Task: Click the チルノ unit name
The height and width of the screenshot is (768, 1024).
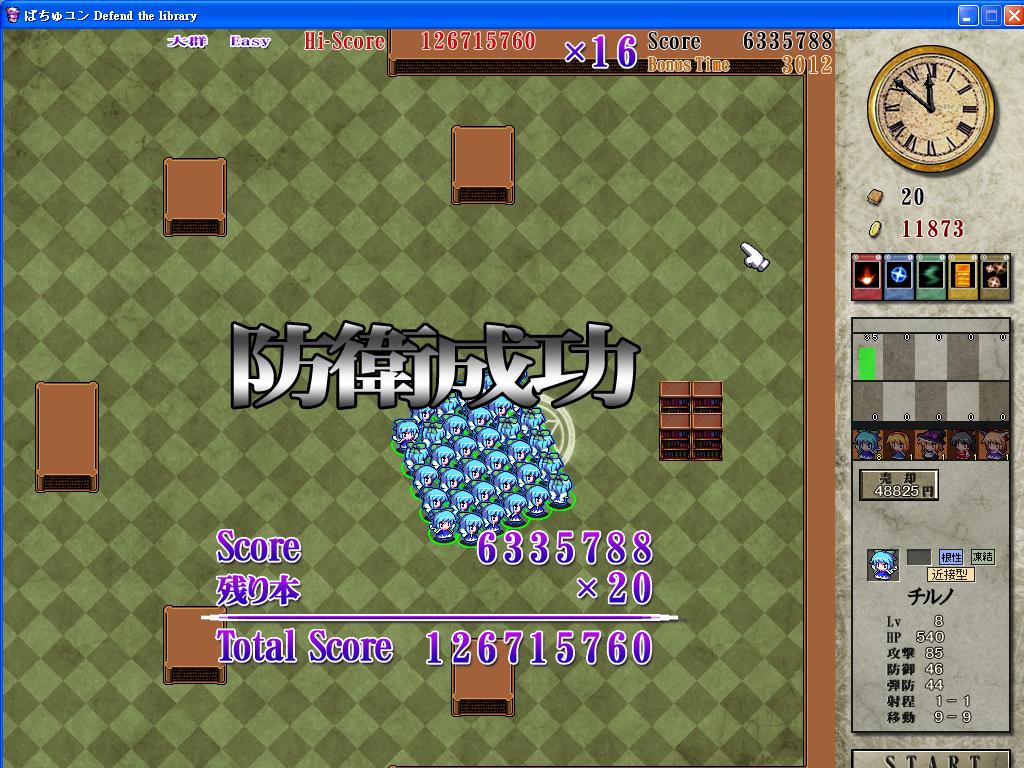Action: [931, 596]
